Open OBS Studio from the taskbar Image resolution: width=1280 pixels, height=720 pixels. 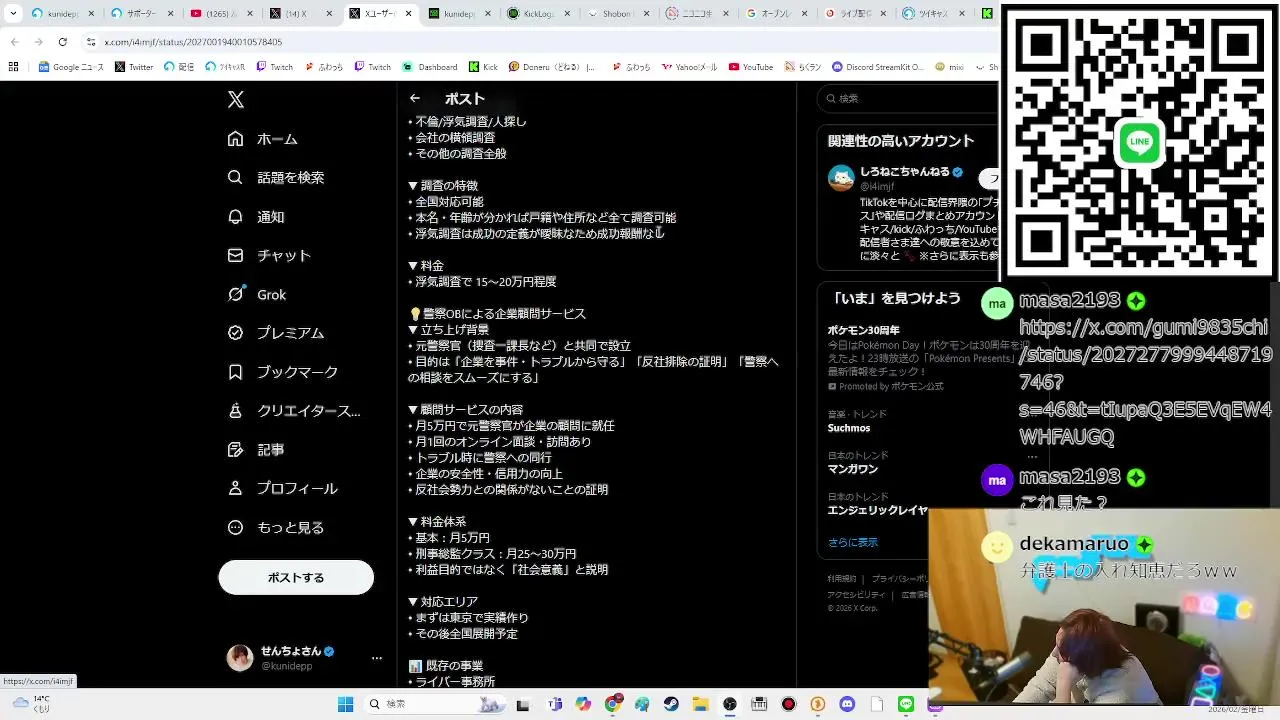coord(730,704)
